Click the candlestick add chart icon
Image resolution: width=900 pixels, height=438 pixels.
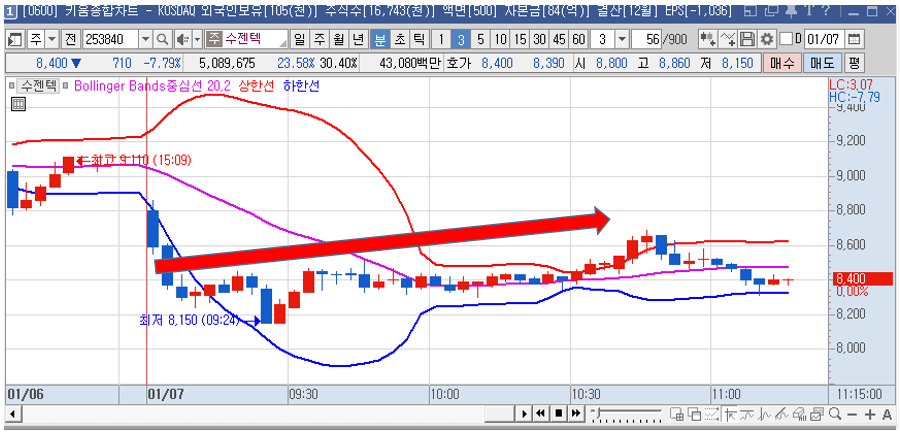pyautogui.click(x=707, y=40)
